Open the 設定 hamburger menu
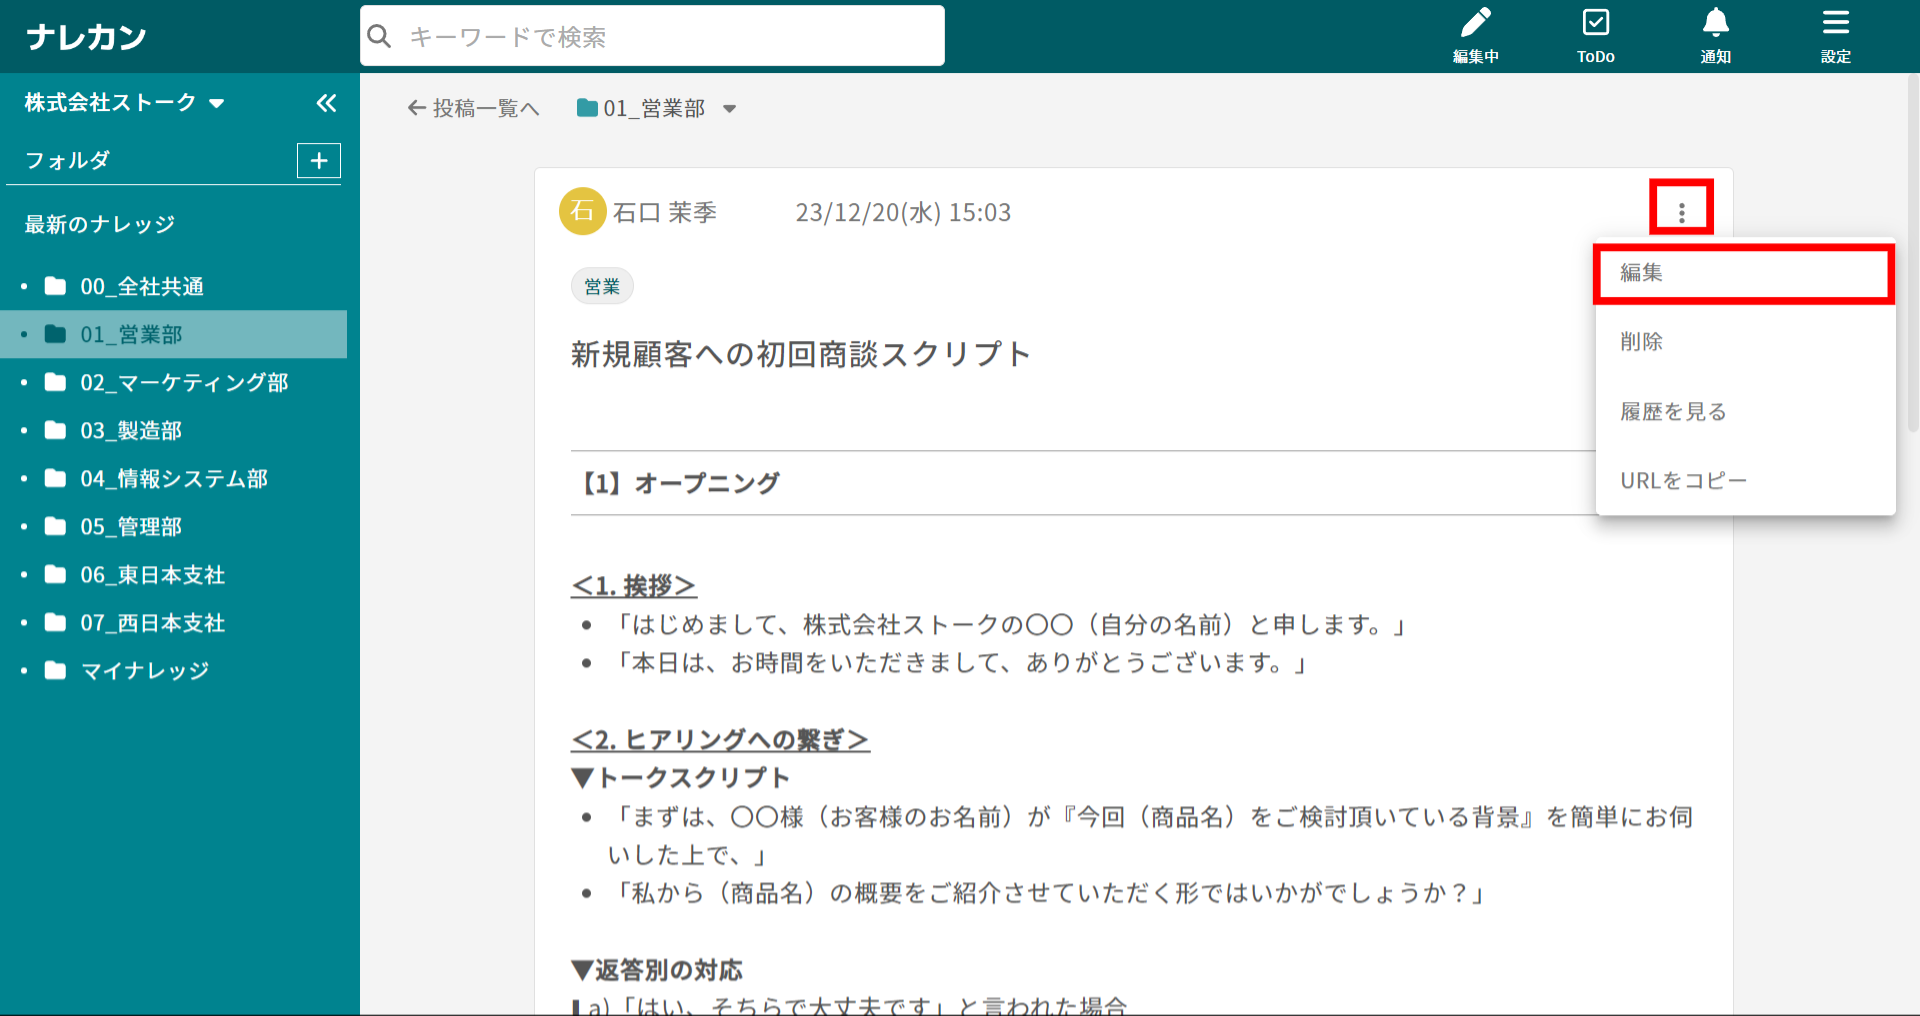 point(1835,35)
